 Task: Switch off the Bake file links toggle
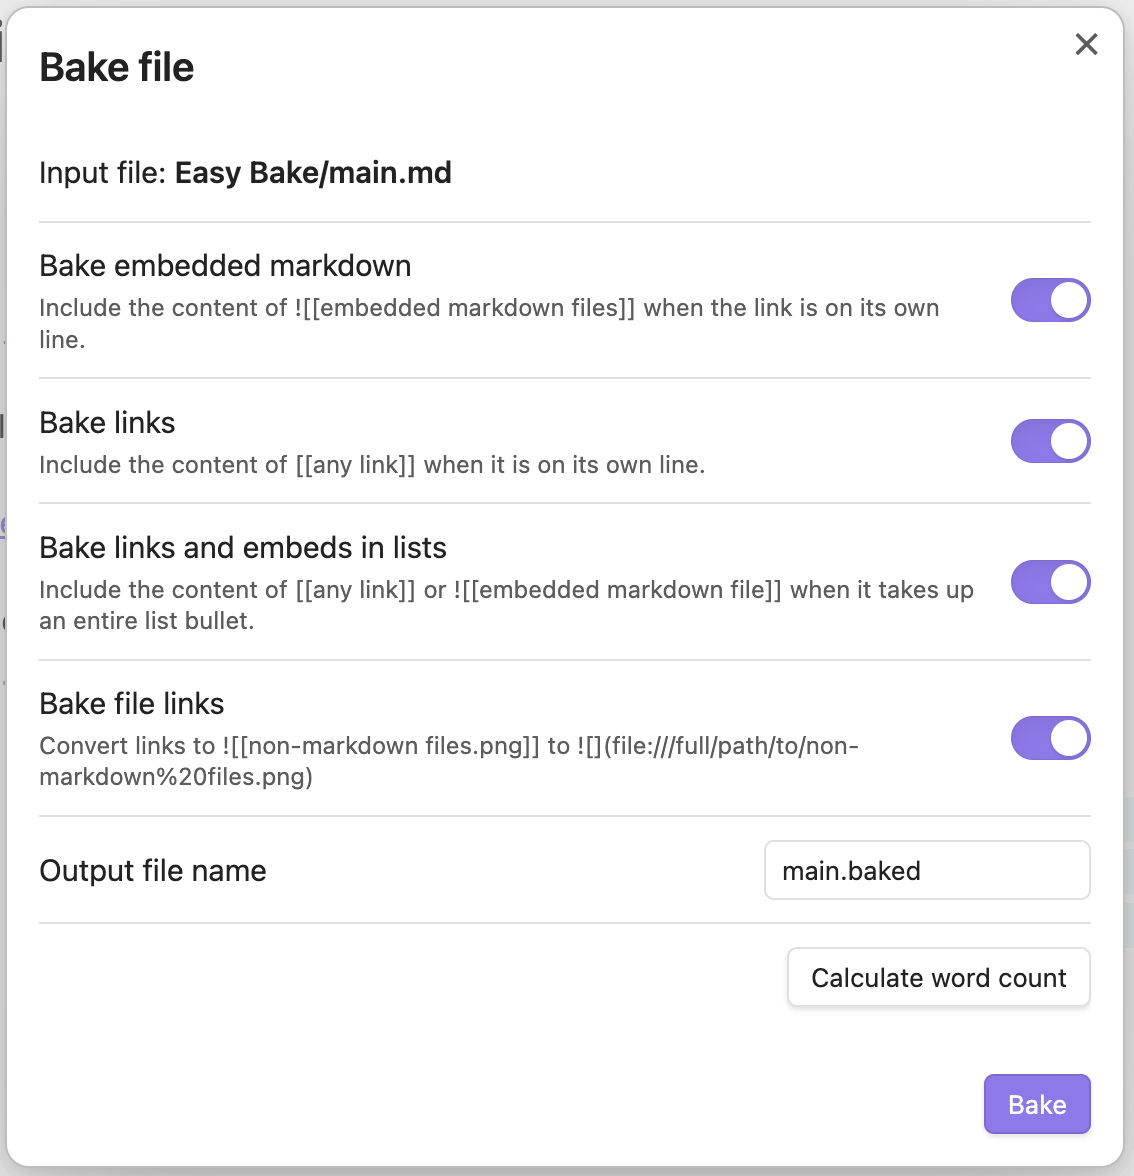[1050, 738]
